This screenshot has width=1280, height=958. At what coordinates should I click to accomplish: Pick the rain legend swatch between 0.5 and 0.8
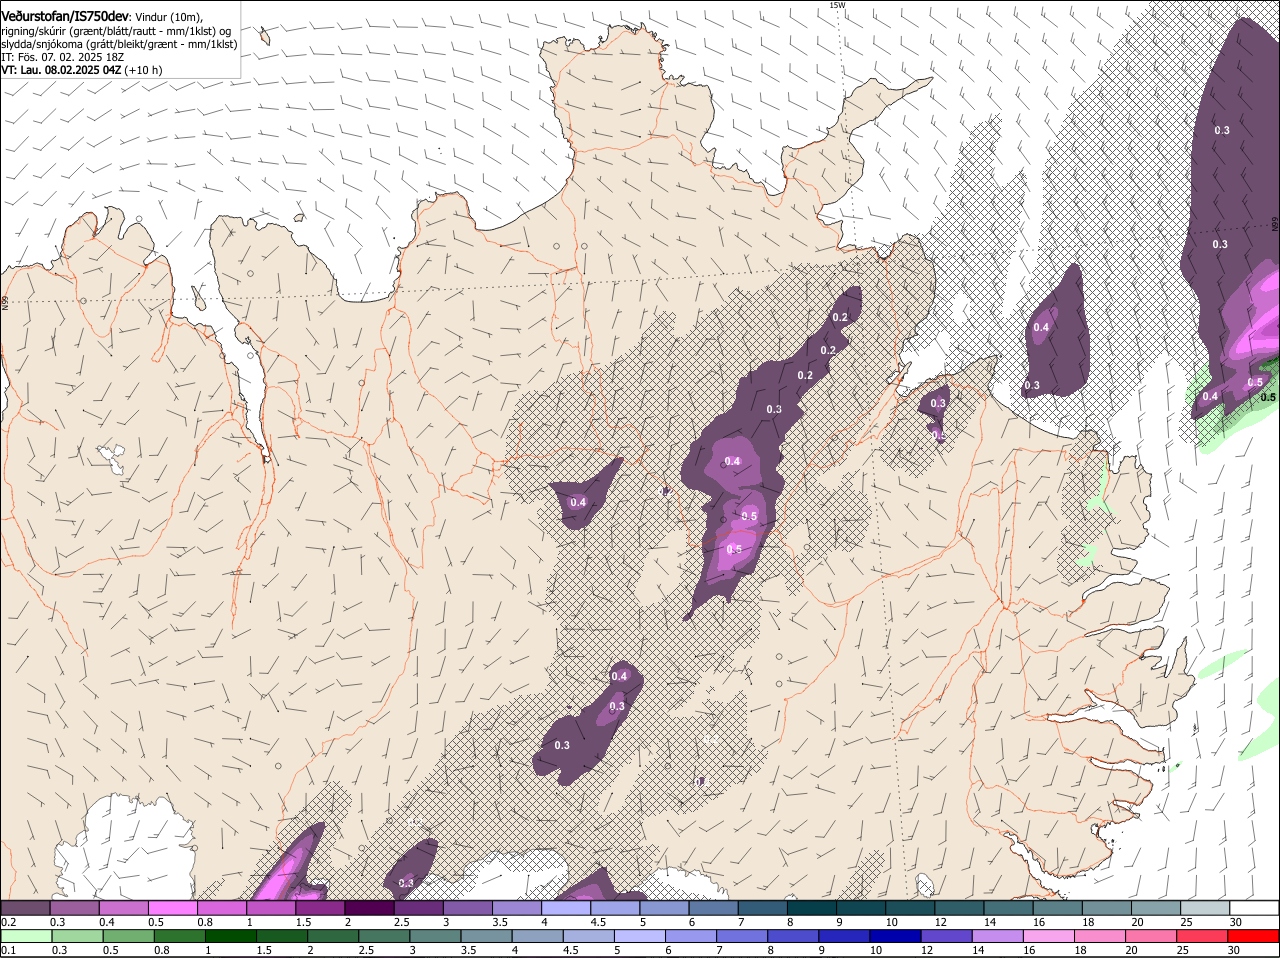[x=128, y=936]
